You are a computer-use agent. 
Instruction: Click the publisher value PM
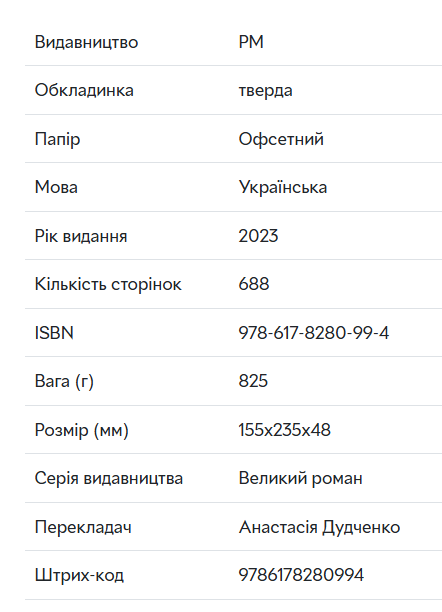(x=251, y=42)
